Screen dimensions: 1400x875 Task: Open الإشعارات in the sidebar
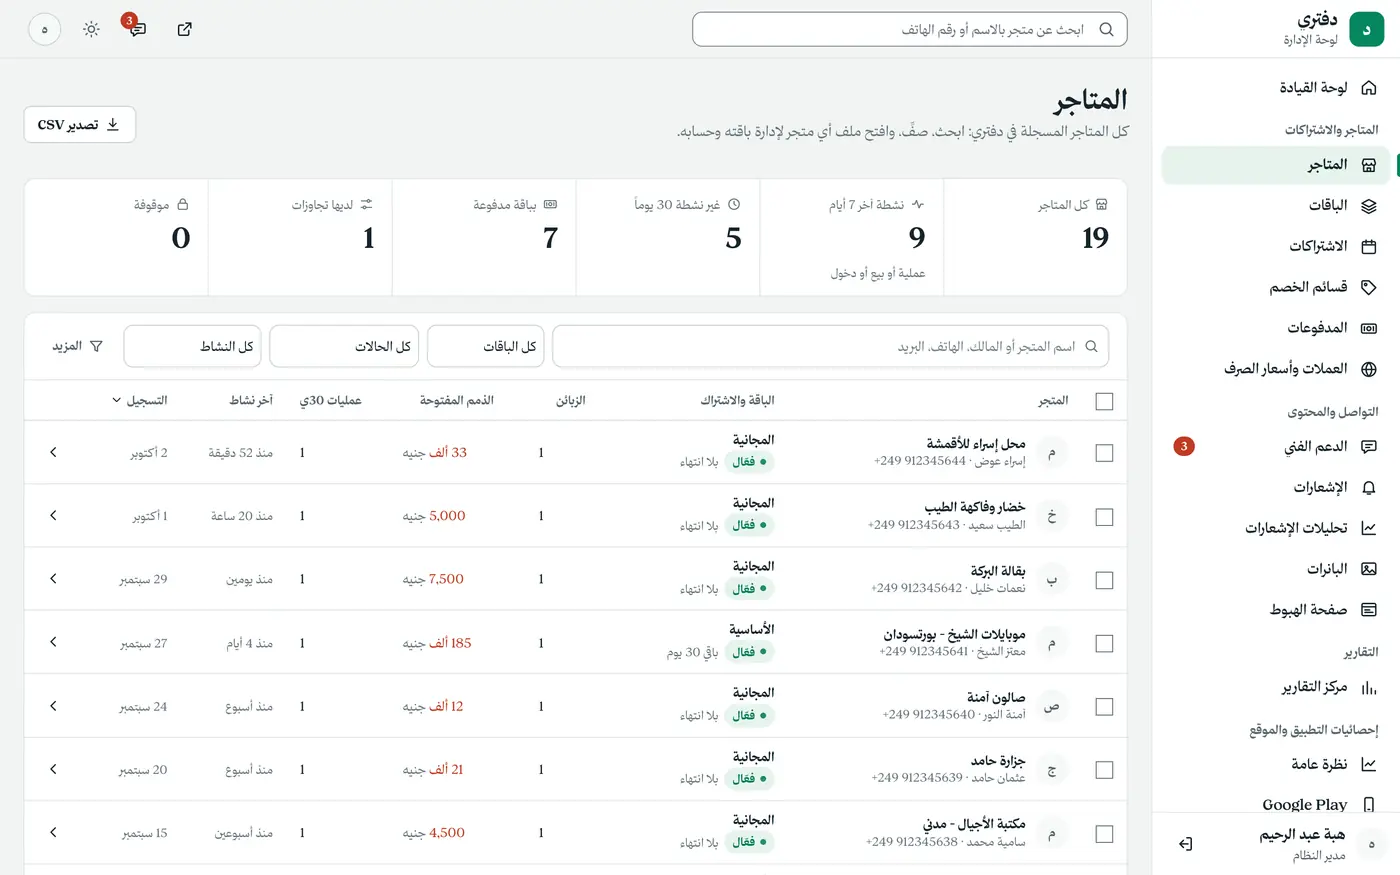pos(1276,488)
